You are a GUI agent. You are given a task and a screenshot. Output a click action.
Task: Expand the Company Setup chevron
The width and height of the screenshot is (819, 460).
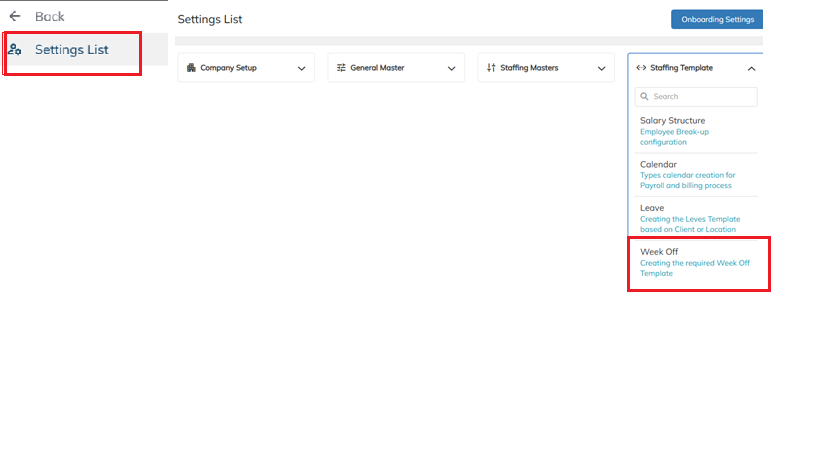pos(301,68)
